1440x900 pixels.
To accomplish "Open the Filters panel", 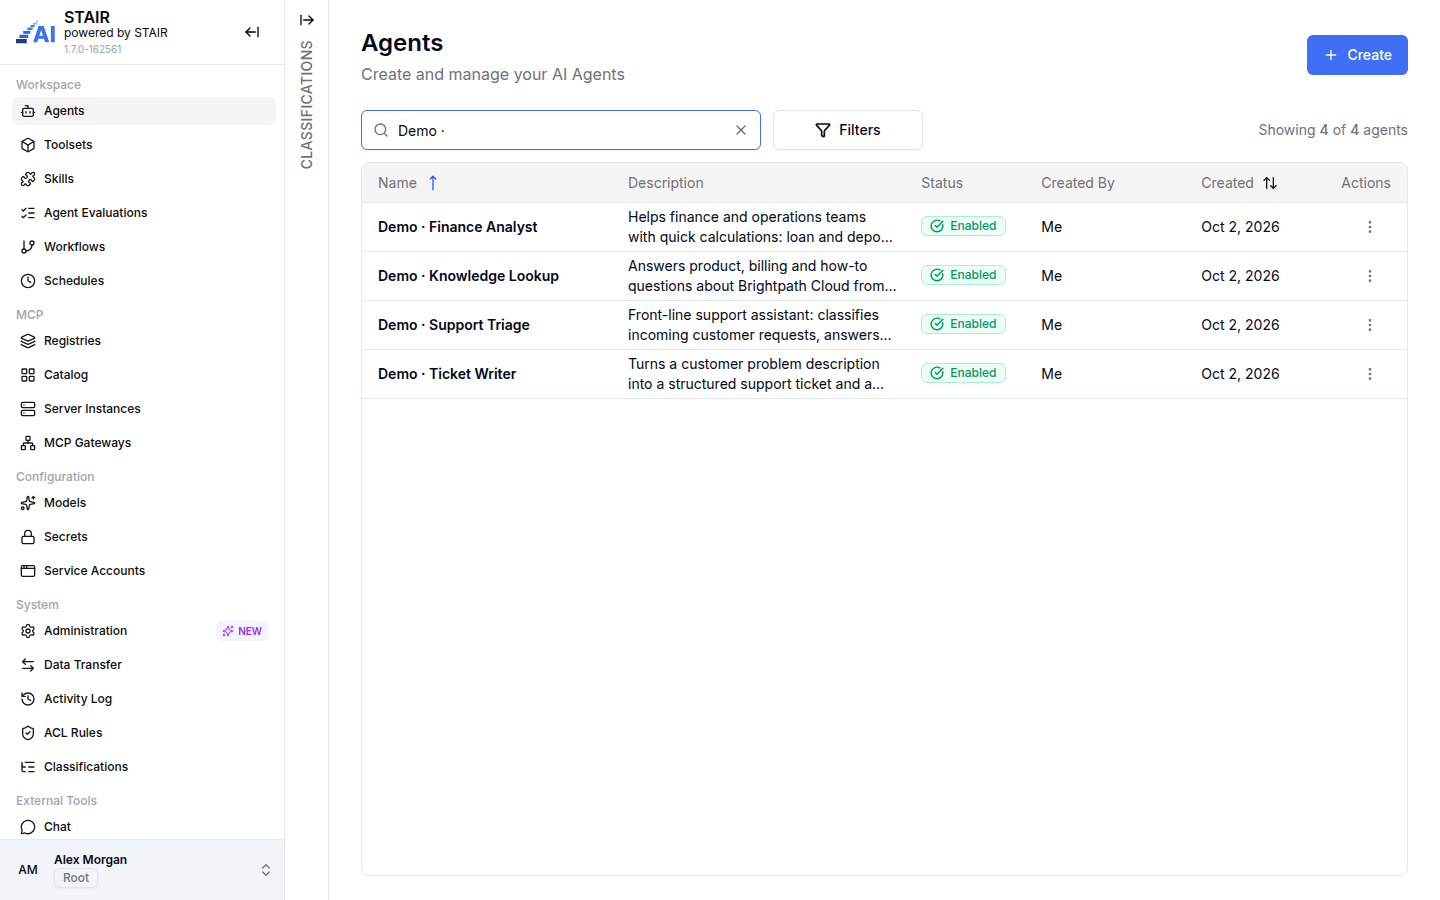I will 848,130.
